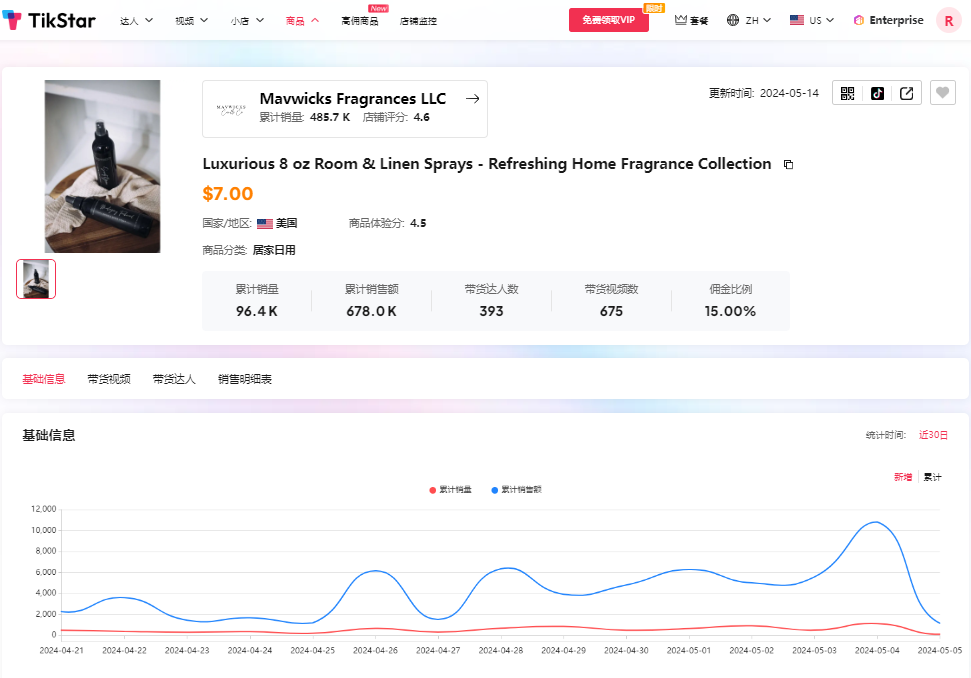The height and width of the screenshot is (678, 971).
Task: Click the 485.7 K shop sales figure
Action: click(330, 118)
